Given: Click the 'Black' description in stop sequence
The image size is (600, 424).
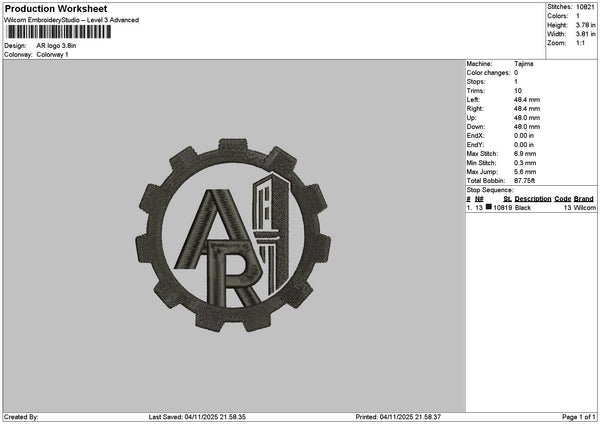Looking at the screenshot, I should point(523,208).
